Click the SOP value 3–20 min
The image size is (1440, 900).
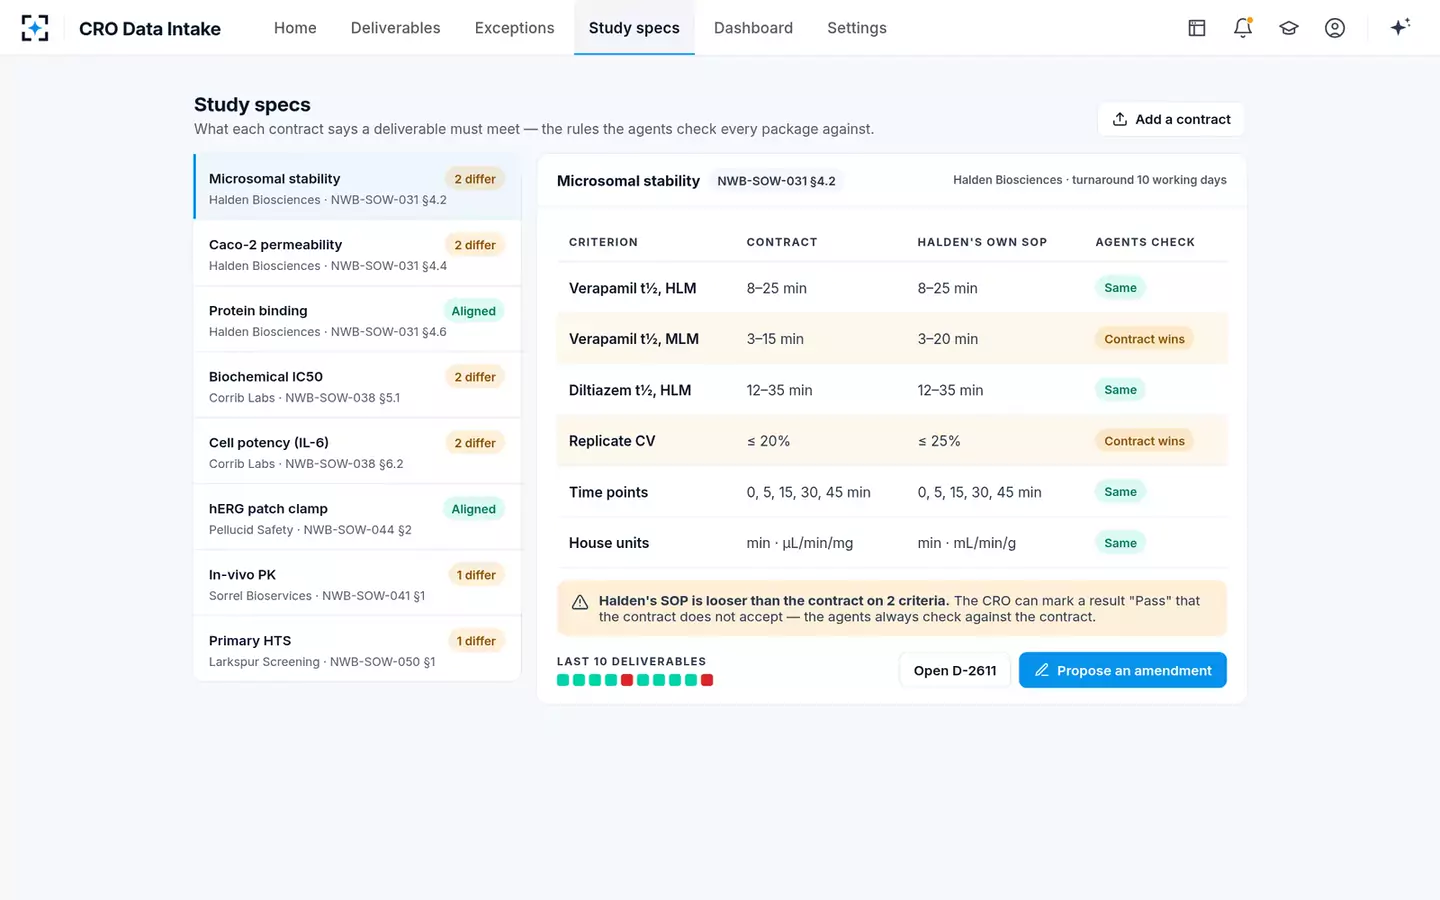[x=948, y=339]
